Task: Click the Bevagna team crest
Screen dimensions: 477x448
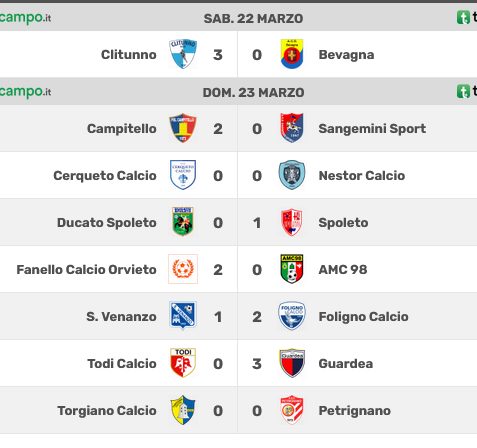Action: [292, 54]
